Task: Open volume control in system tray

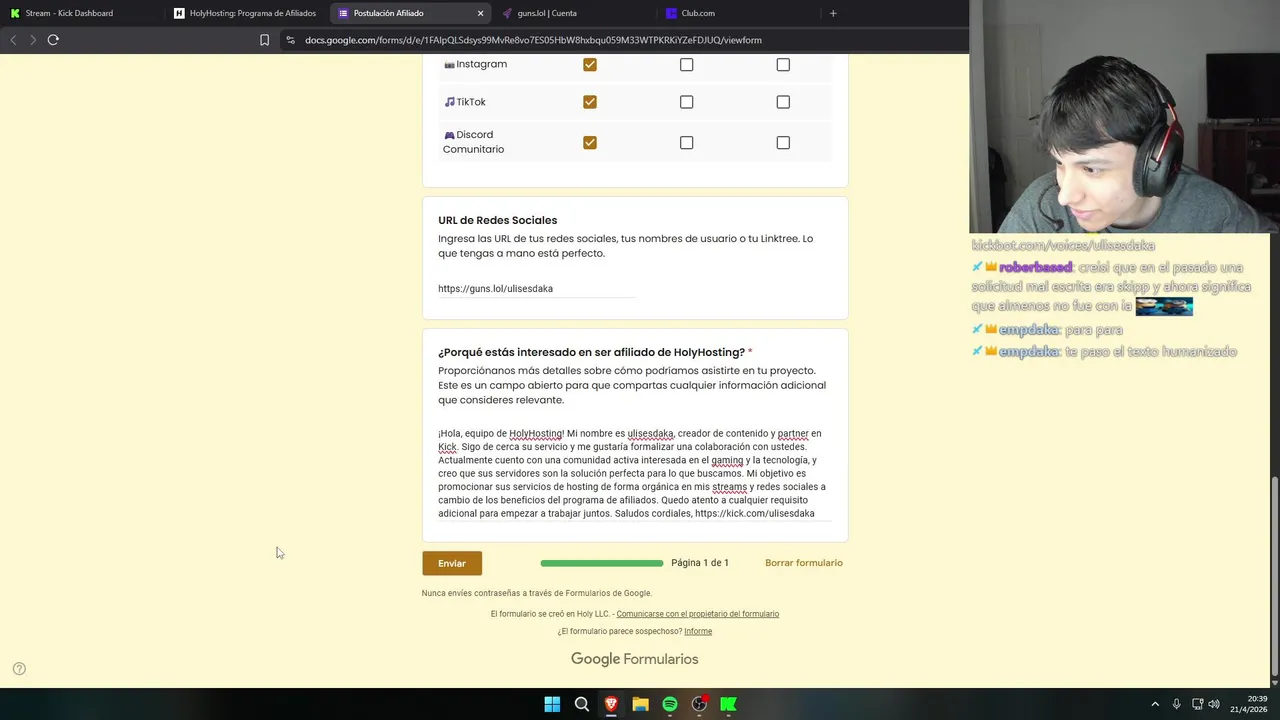Action: pos(1214,704)
